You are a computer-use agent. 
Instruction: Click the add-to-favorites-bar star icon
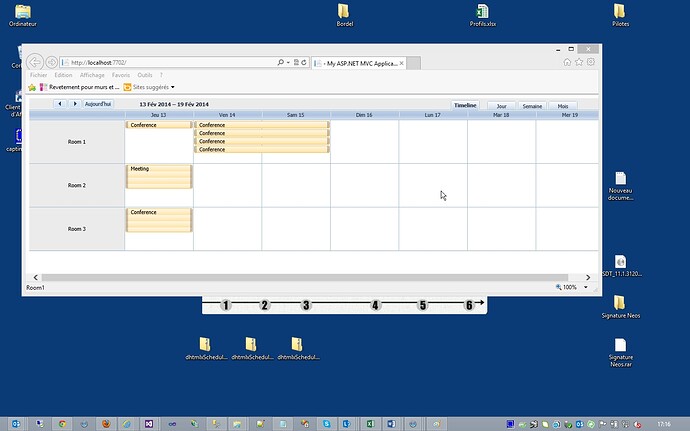[32, 87]
